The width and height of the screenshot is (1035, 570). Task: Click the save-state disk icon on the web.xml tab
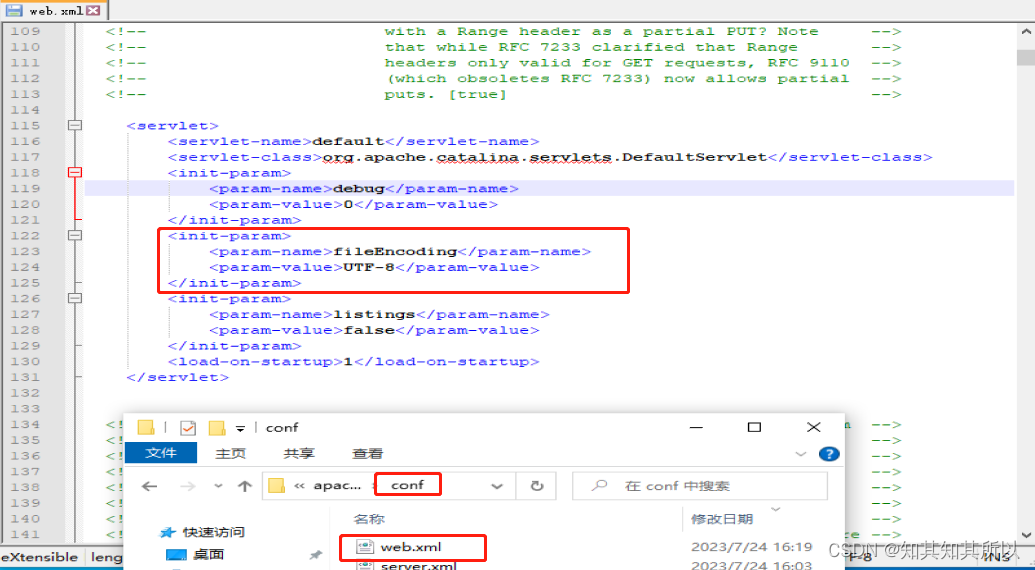(x=14, y=11)
